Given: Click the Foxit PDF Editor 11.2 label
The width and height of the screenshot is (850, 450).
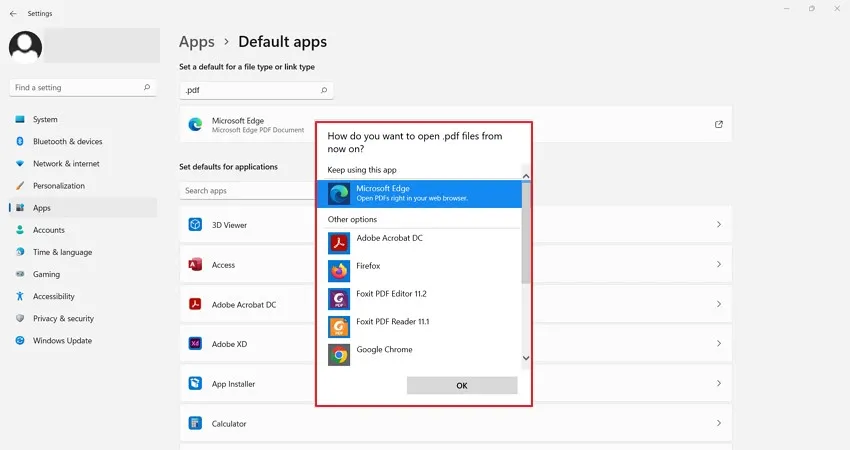Looking at the screenshot, I should [391, 294].
